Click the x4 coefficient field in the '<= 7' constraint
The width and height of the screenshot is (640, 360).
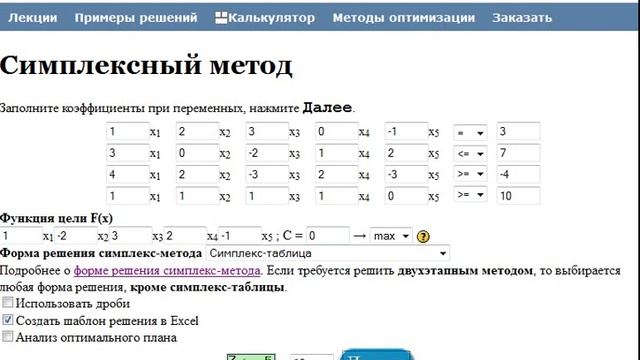coord(337,153)
